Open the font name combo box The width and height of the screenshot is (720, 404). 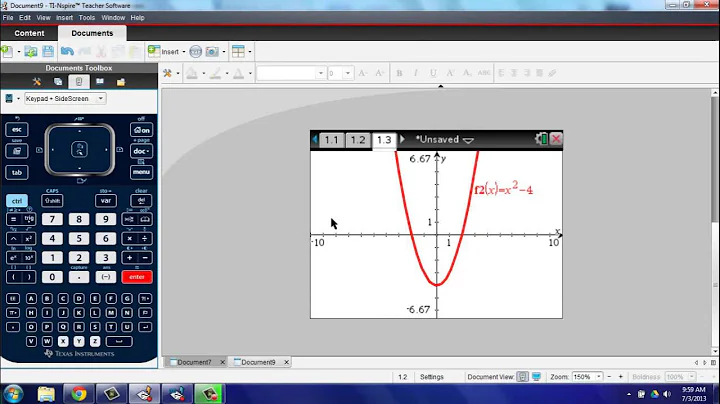pyautogui.click(x=291, y=73)
